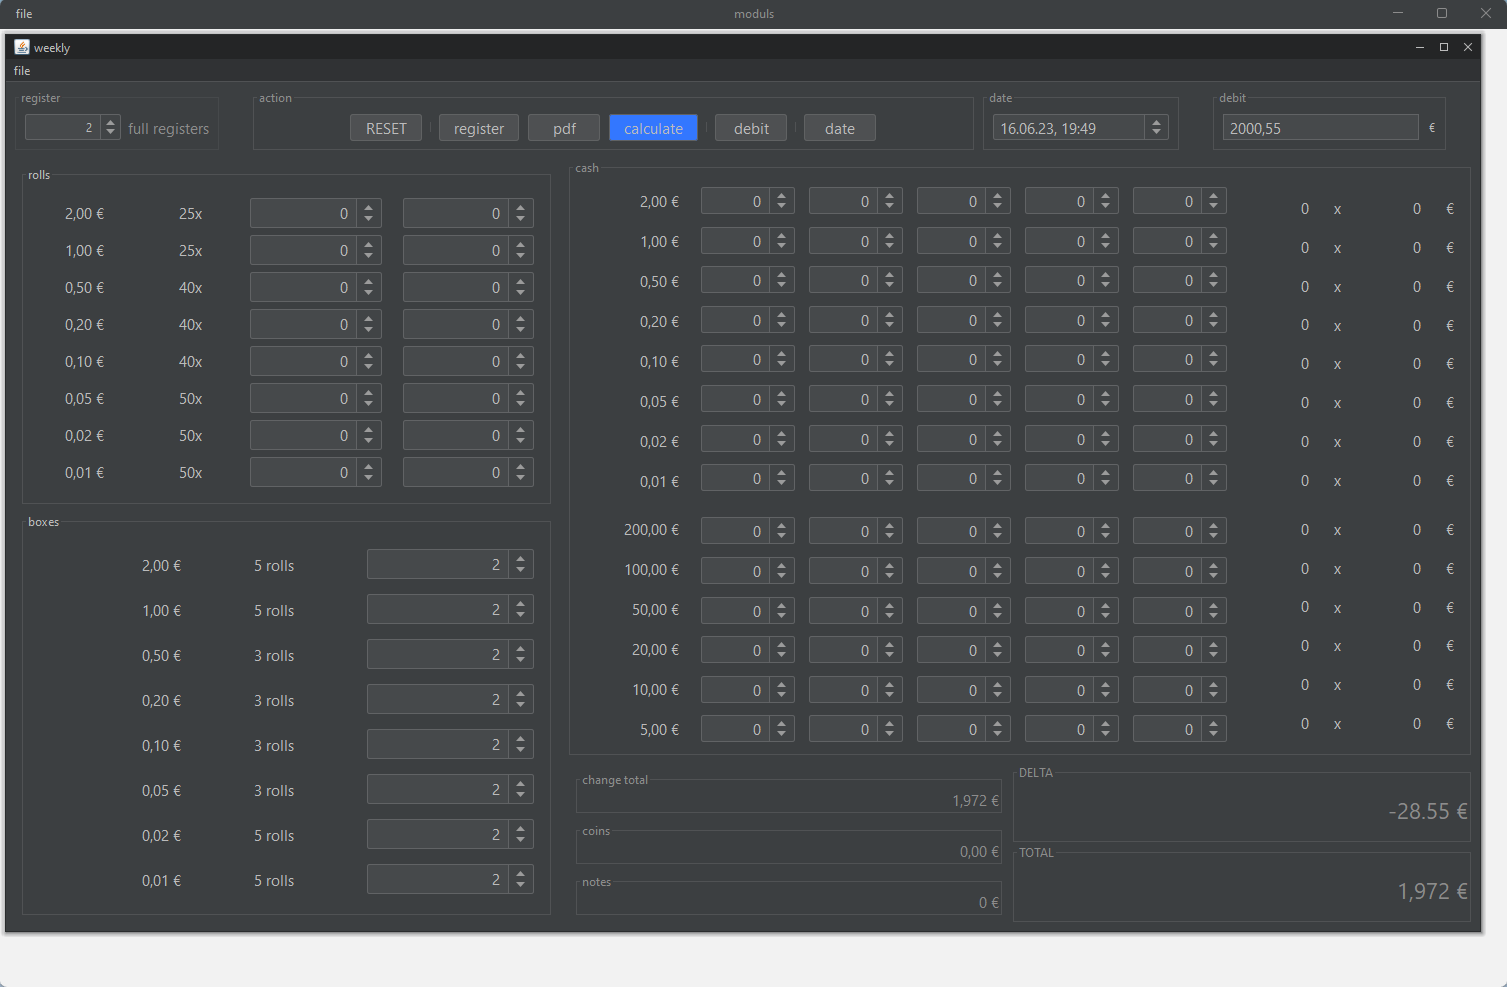Click the Java icon in weekly title bar

pos(22,47)
